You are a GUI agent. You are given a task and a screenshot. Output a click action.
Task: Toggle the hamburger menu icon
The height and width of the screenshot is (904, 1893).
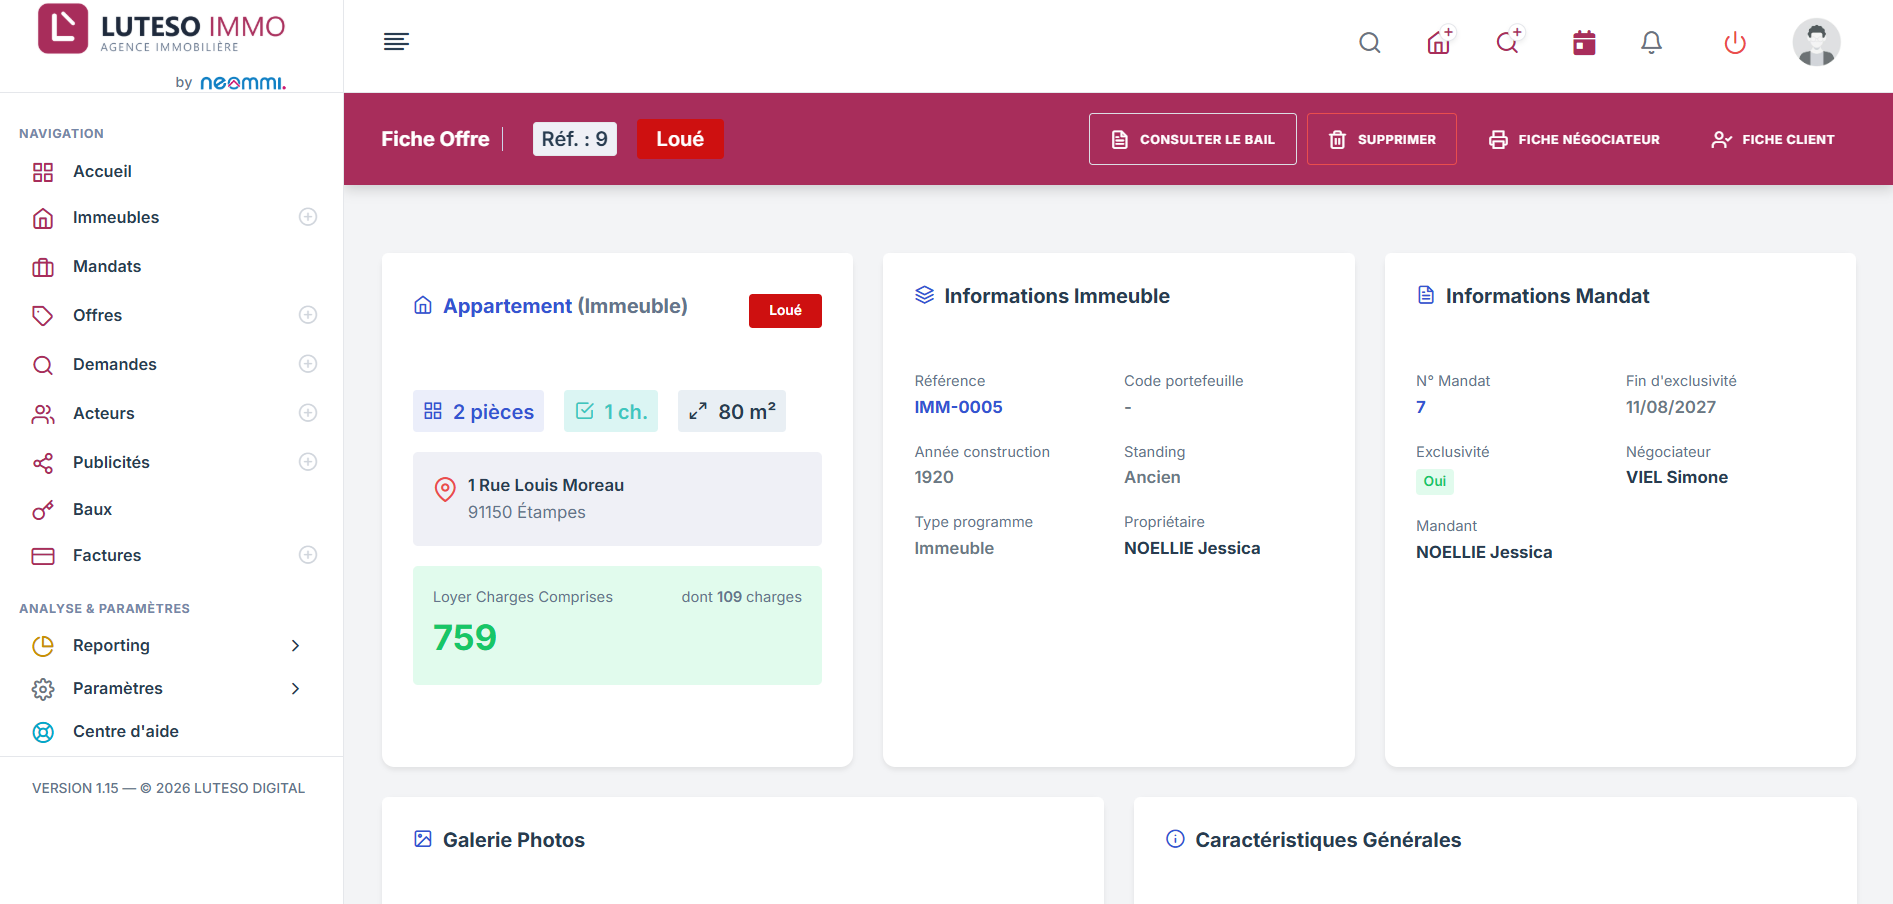[396, 41]
